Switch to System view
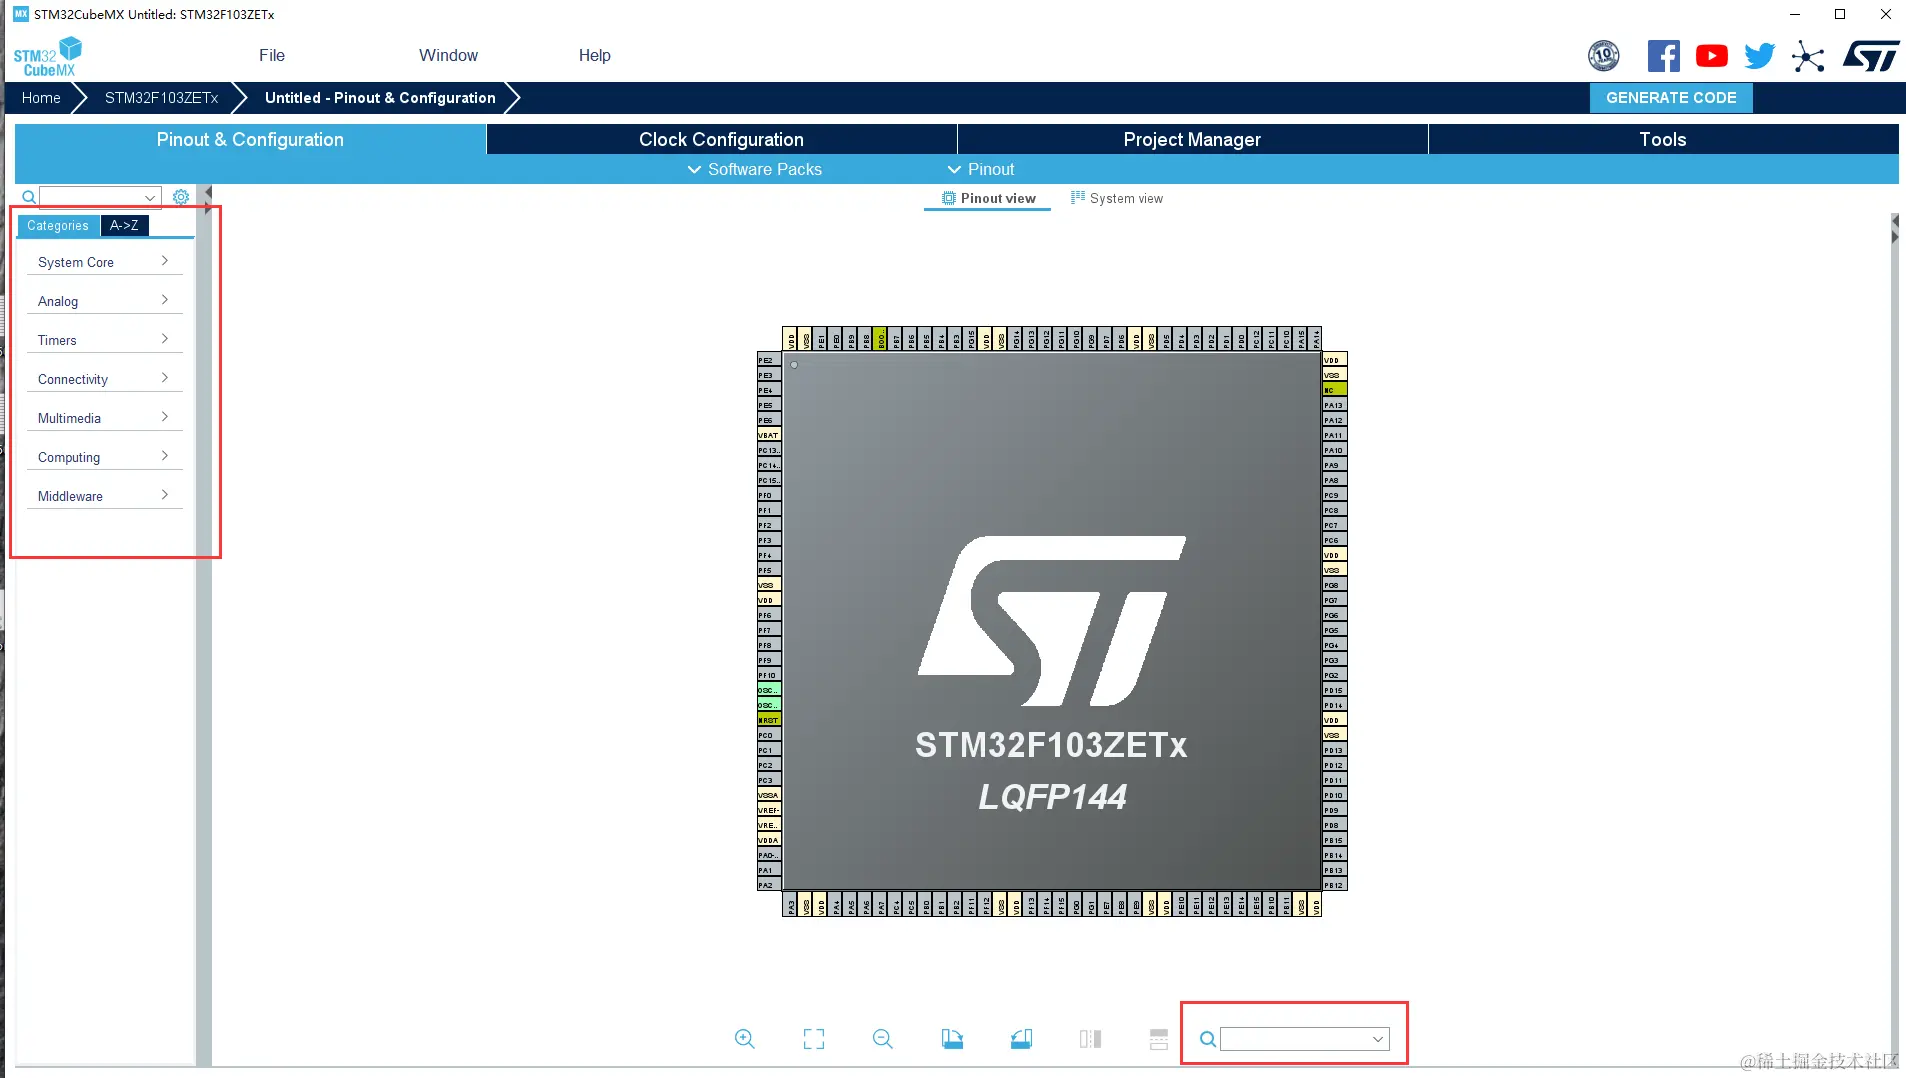This screenshot has height=1078, width=1906. pyautogui.click(x=1117, y=199)
